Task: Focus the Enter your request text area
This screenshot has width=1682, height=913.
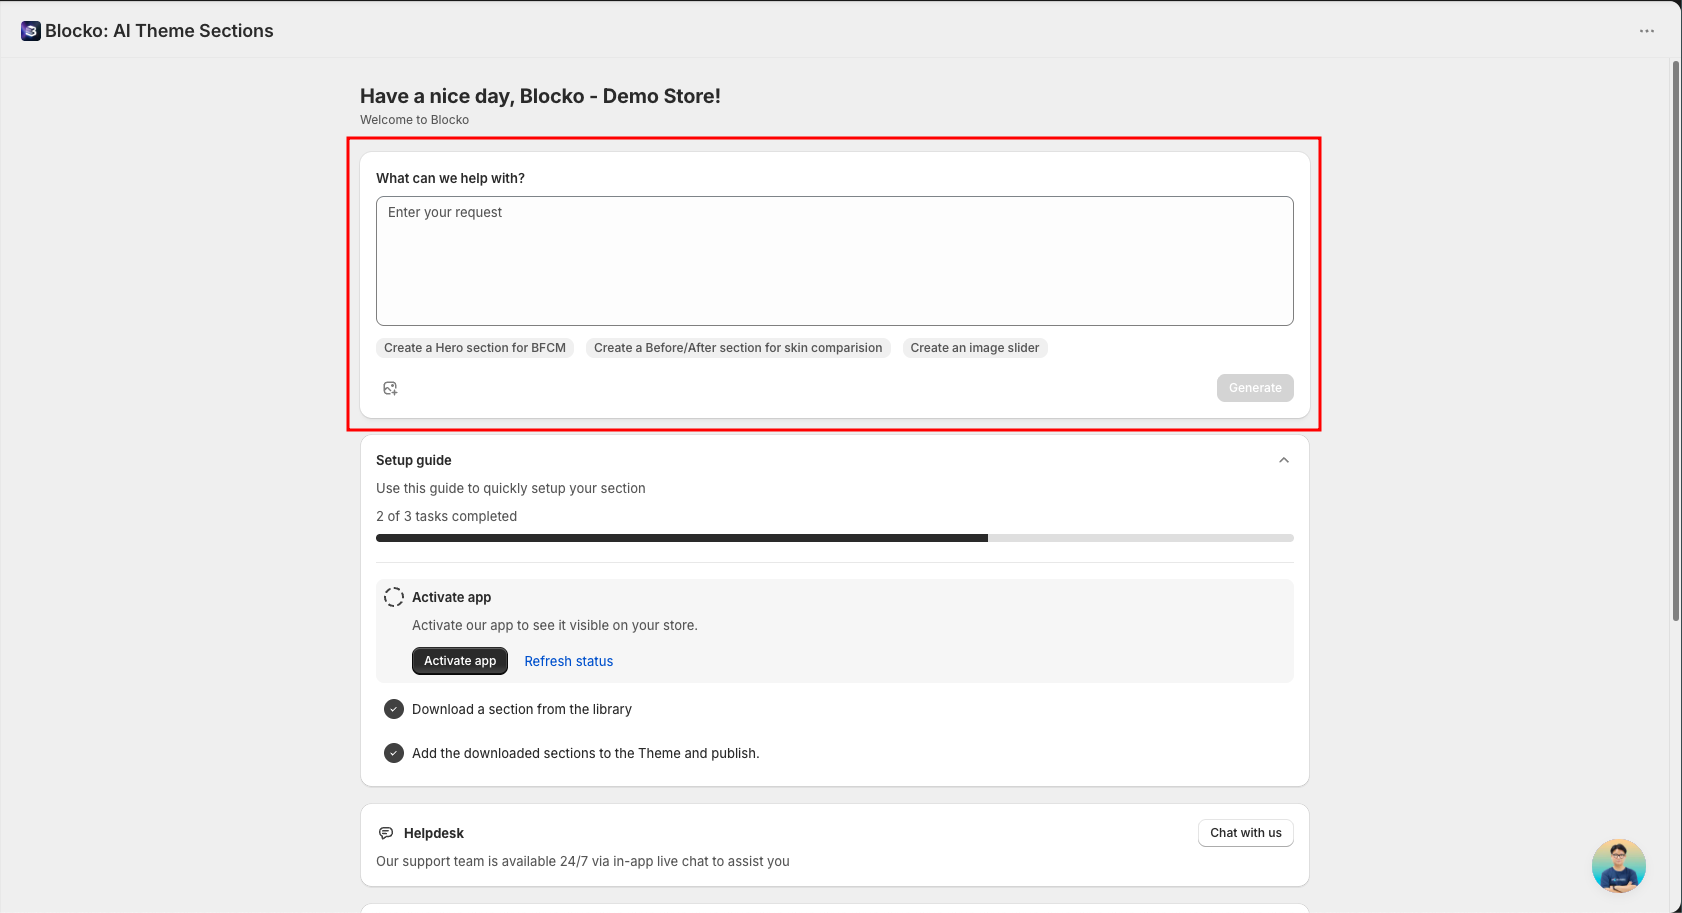Action: point(835,261)
